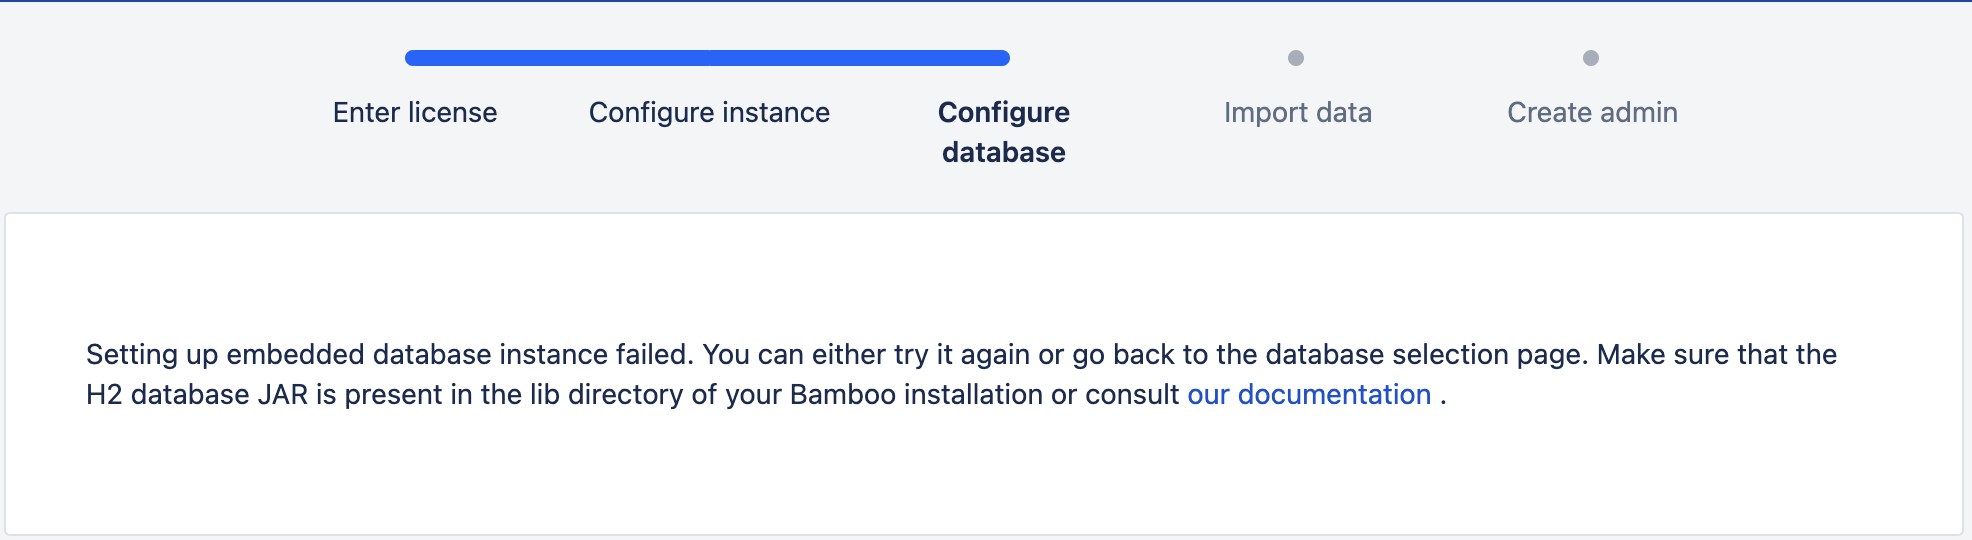Viewport: 1972px width, 540px height.
Task: Go to the Enter license step
Action: point(415,112)
